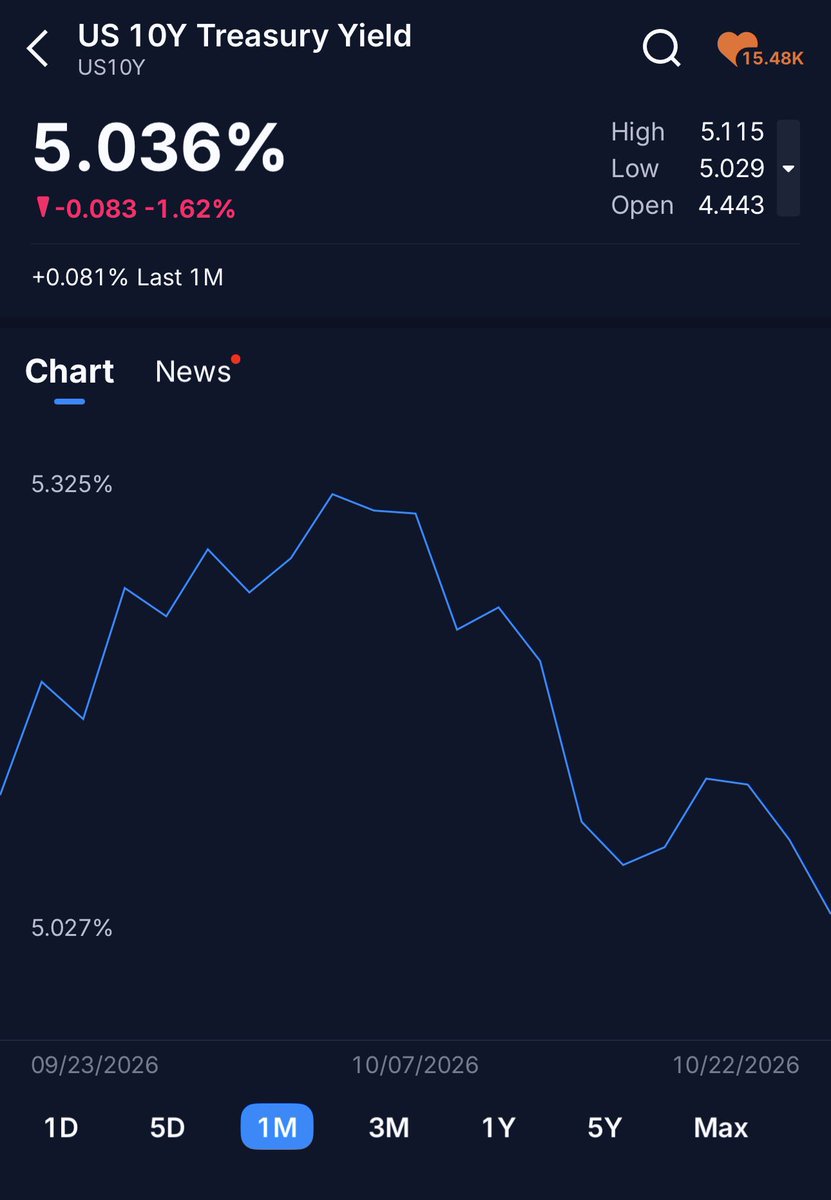Select the Chart tab
Screen dimensions: 831x1200
pos(69,371)
